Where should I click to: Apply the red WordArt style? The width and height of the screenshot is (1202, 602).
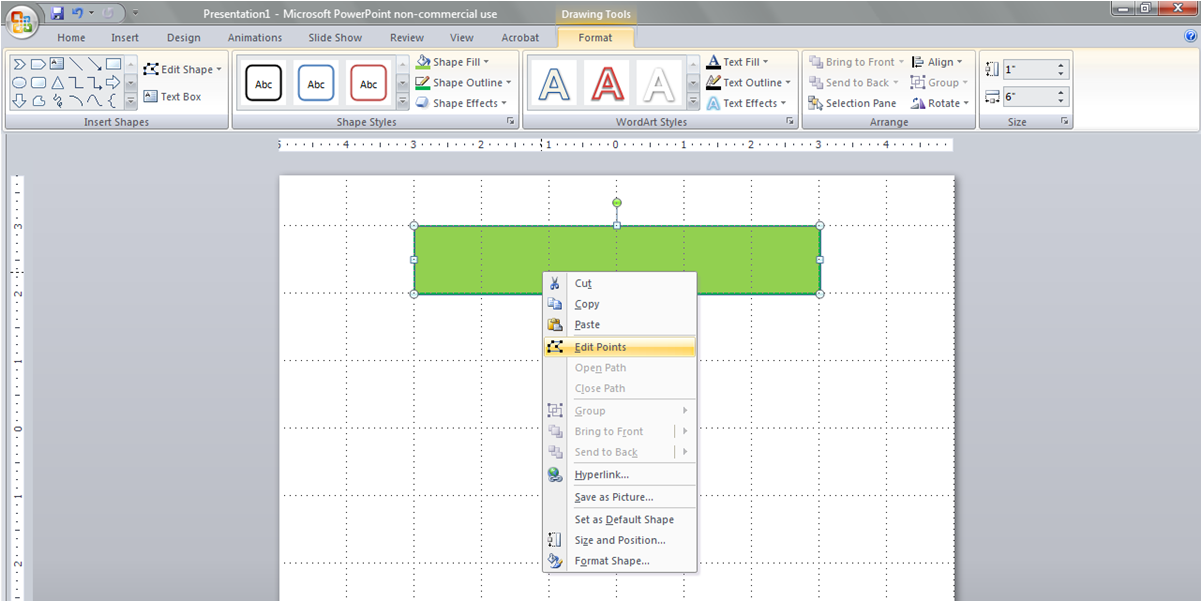click(607, 85)
